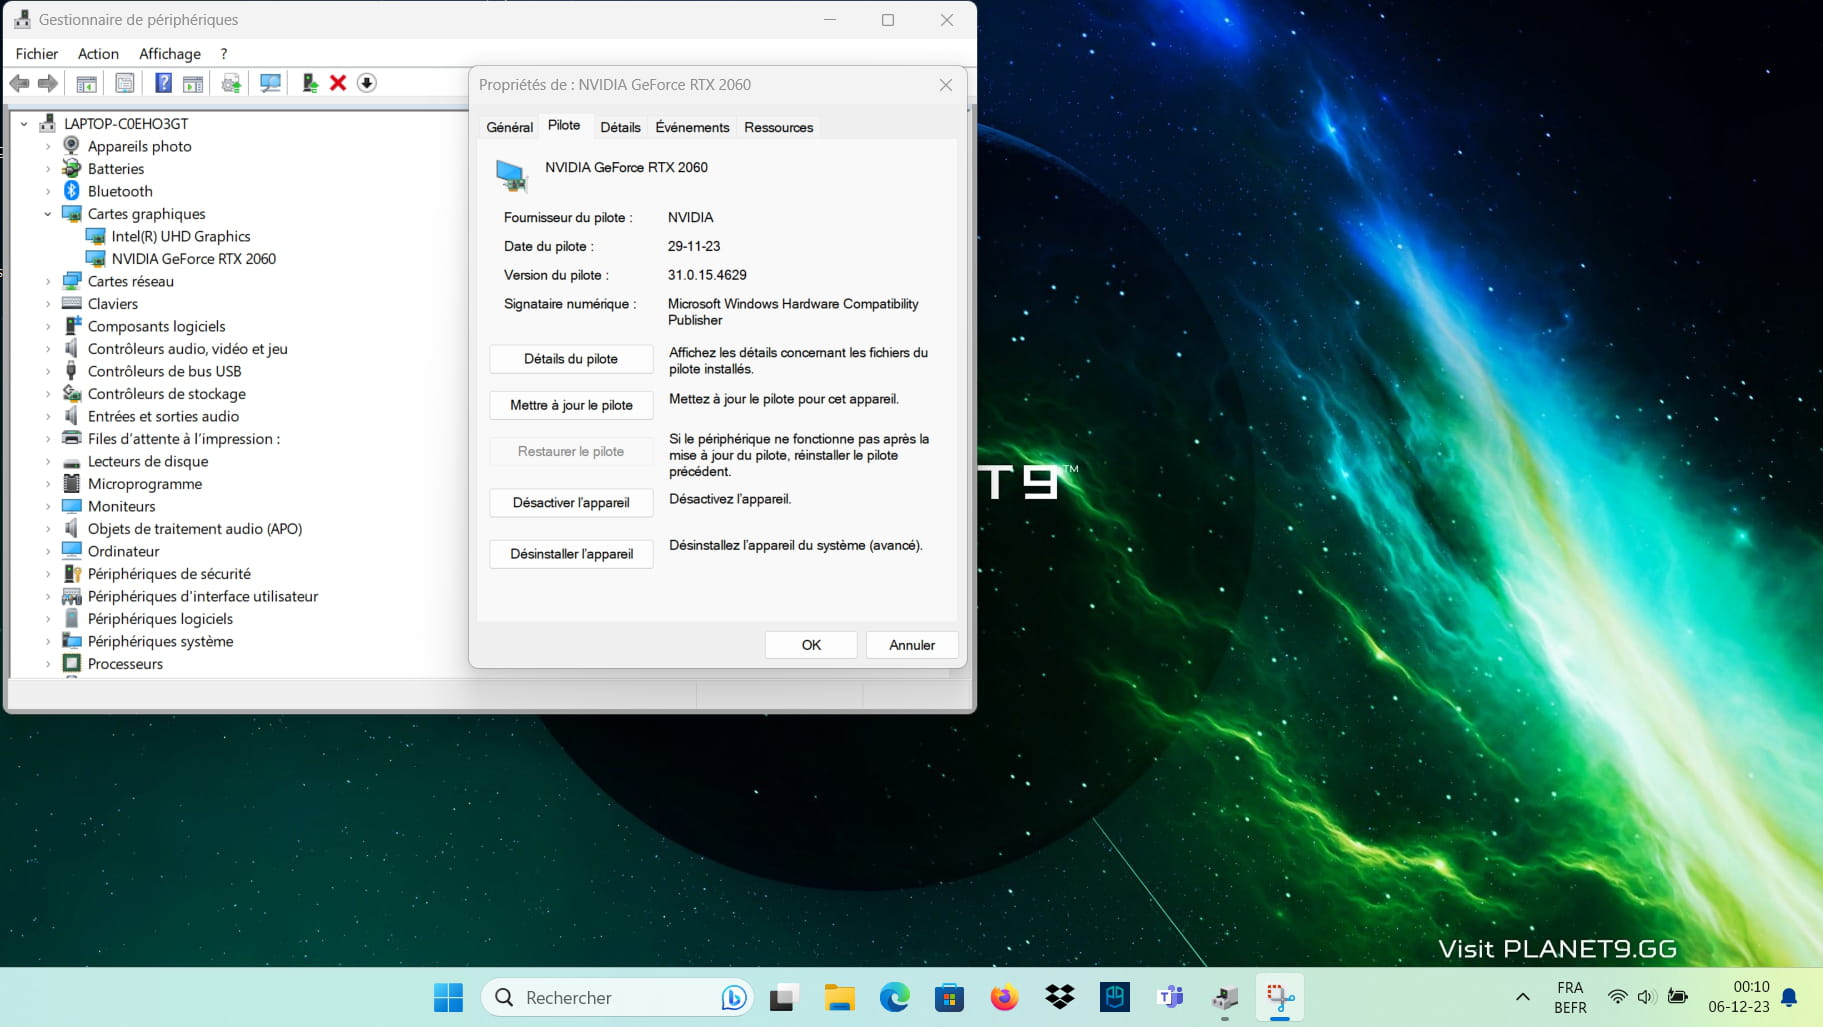The height and width of the screenshot is (1027, 1823).
Task: Click the blue Help question-mark toolbar icon
Action: tap(163, 83)
